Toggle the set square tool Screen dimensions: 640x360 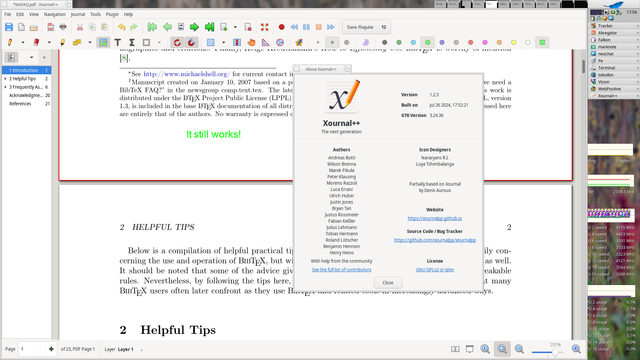point(266,42)
